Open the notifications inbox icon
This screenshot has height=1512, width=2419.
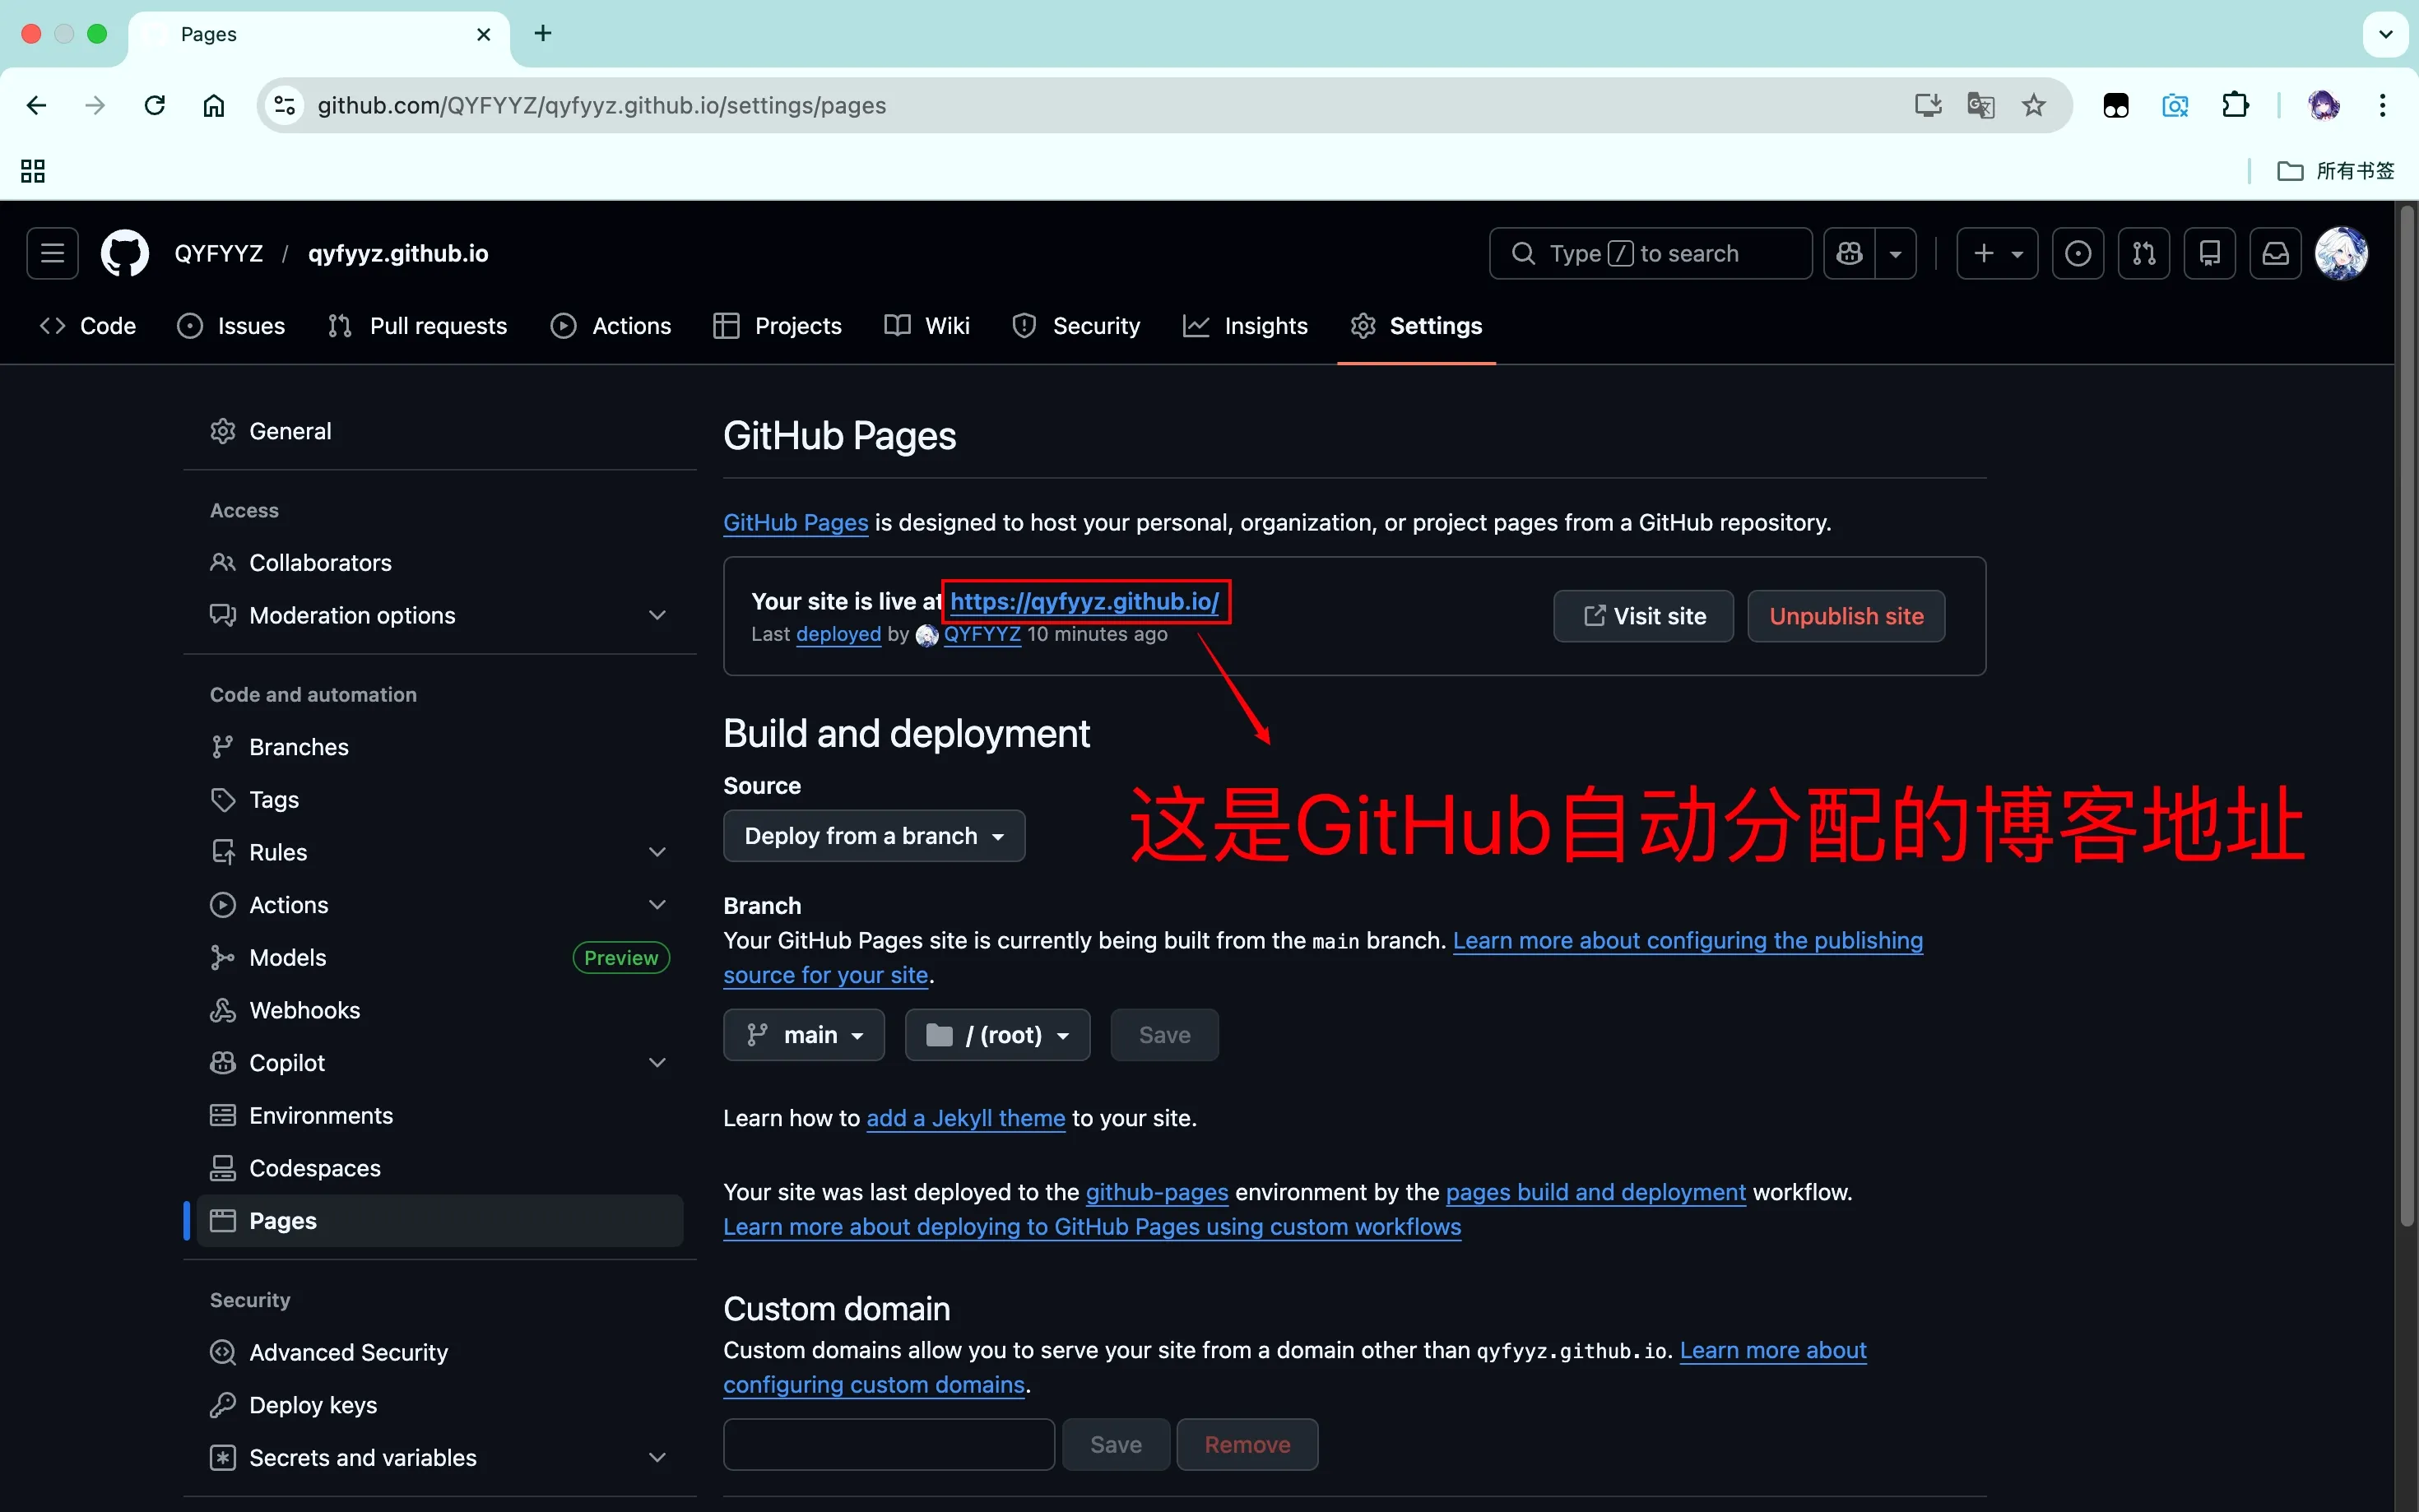point(2275,253)
